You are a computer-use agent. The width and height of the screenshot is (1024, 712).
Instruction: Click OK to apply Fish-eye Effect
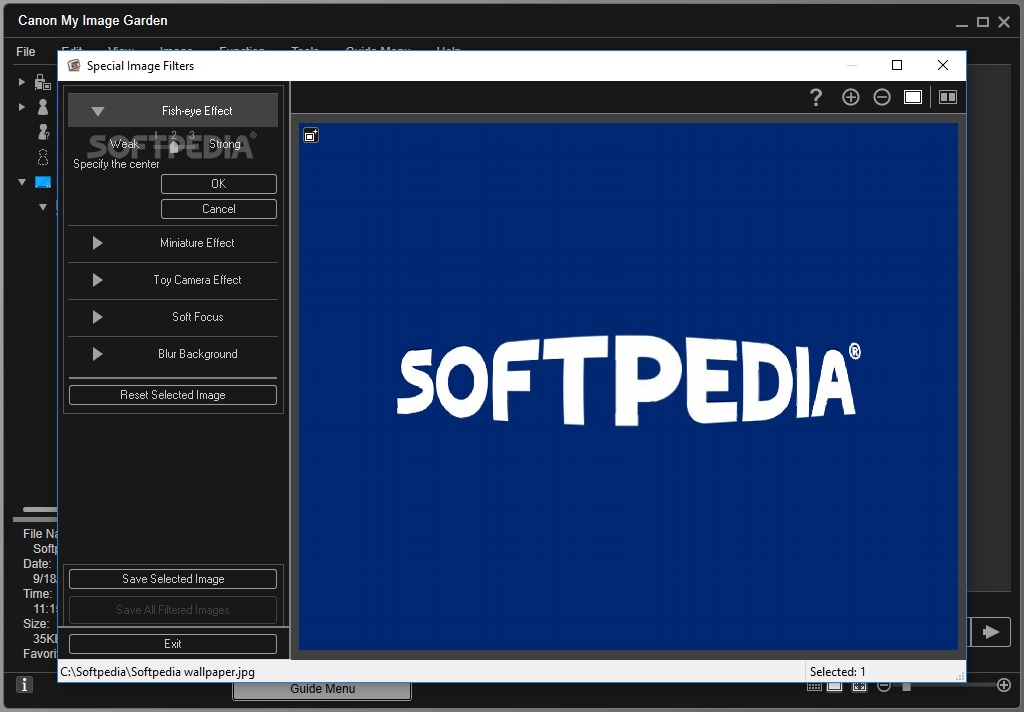point(219,184)
